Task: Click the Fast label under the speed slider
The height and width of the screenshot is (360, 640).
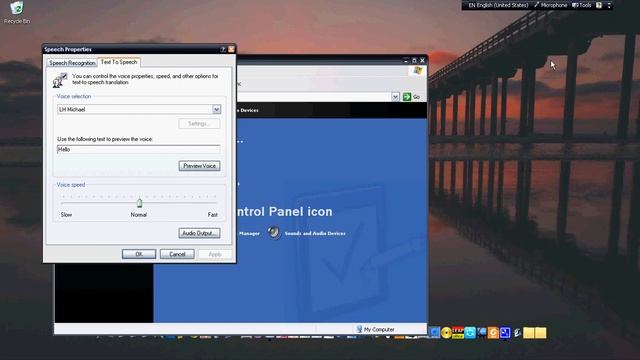Action: point(213,215)
